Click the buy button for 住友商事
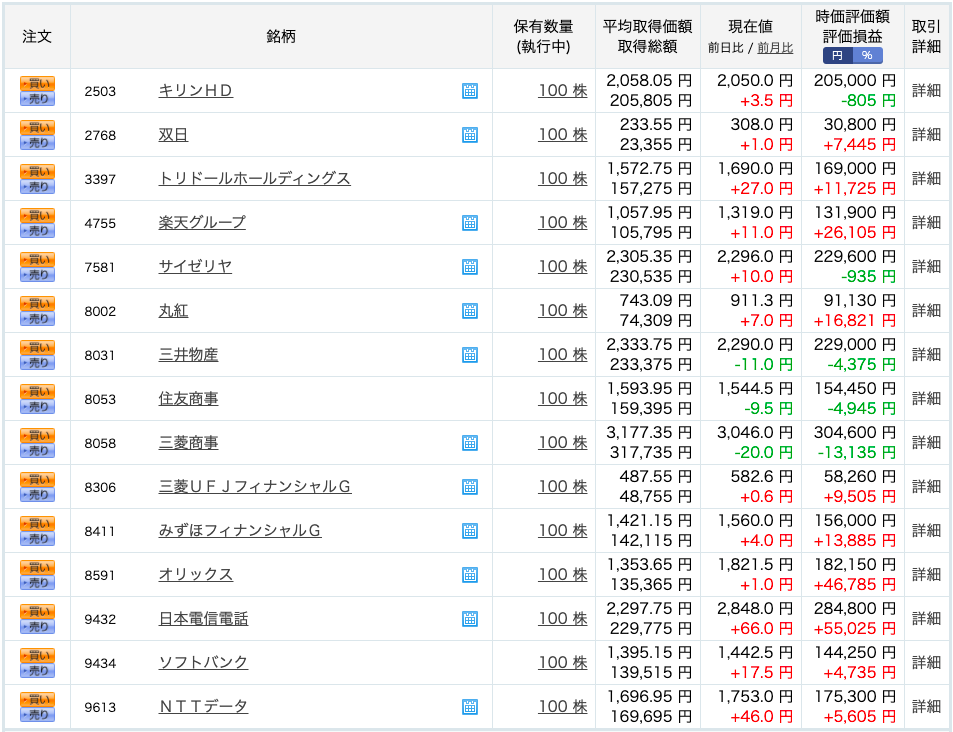 pyautogui.click(x=37, y=391)
